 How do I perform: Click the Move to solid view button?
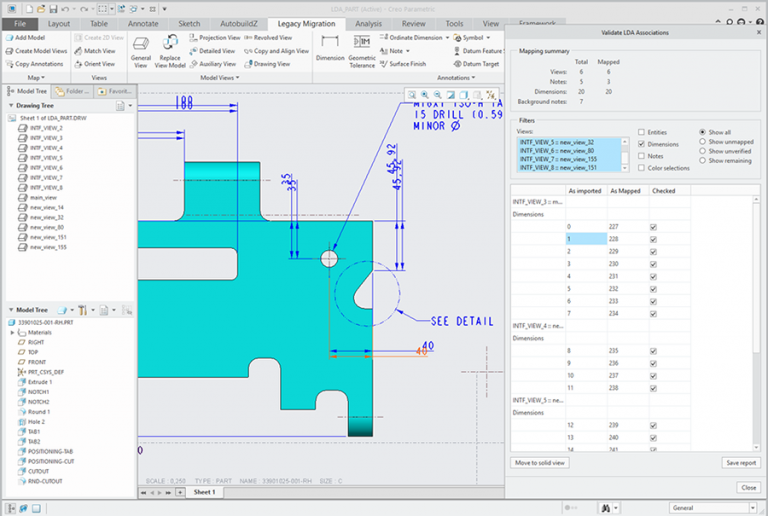(x=541, y=463)
